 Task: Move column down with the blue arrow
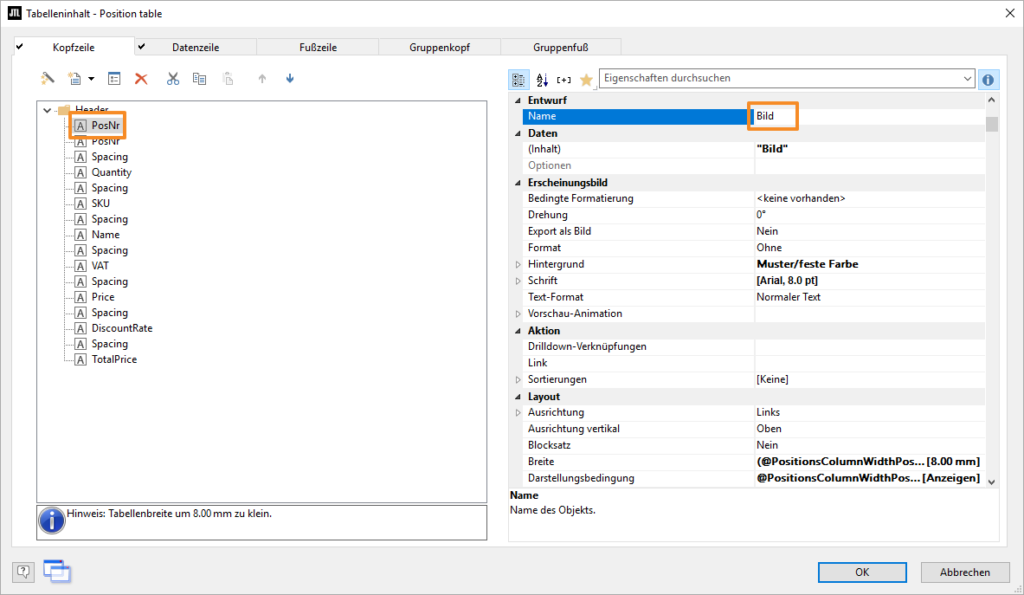pos(290,78)
